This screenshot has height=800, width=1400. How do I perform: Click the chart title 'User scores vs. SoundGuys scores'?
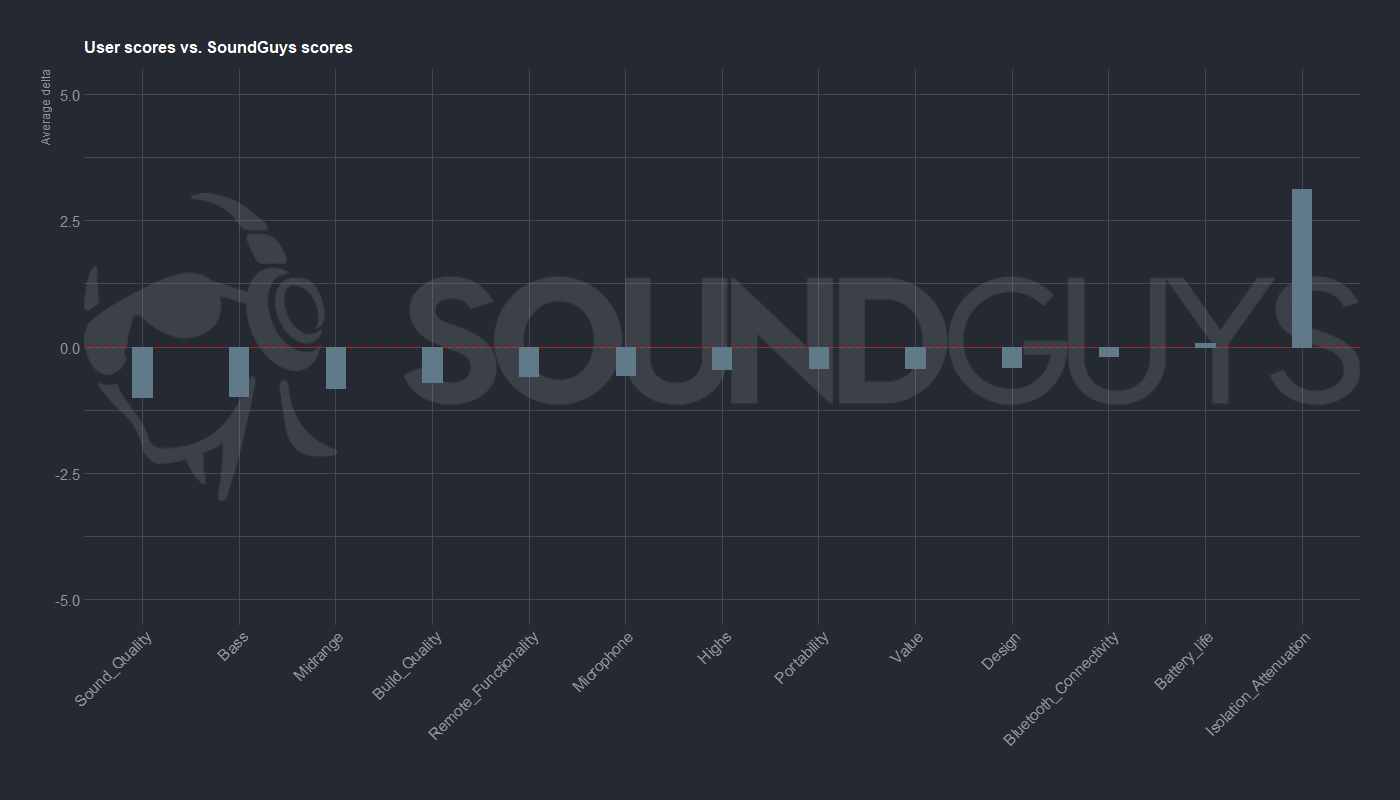(218, 47)
